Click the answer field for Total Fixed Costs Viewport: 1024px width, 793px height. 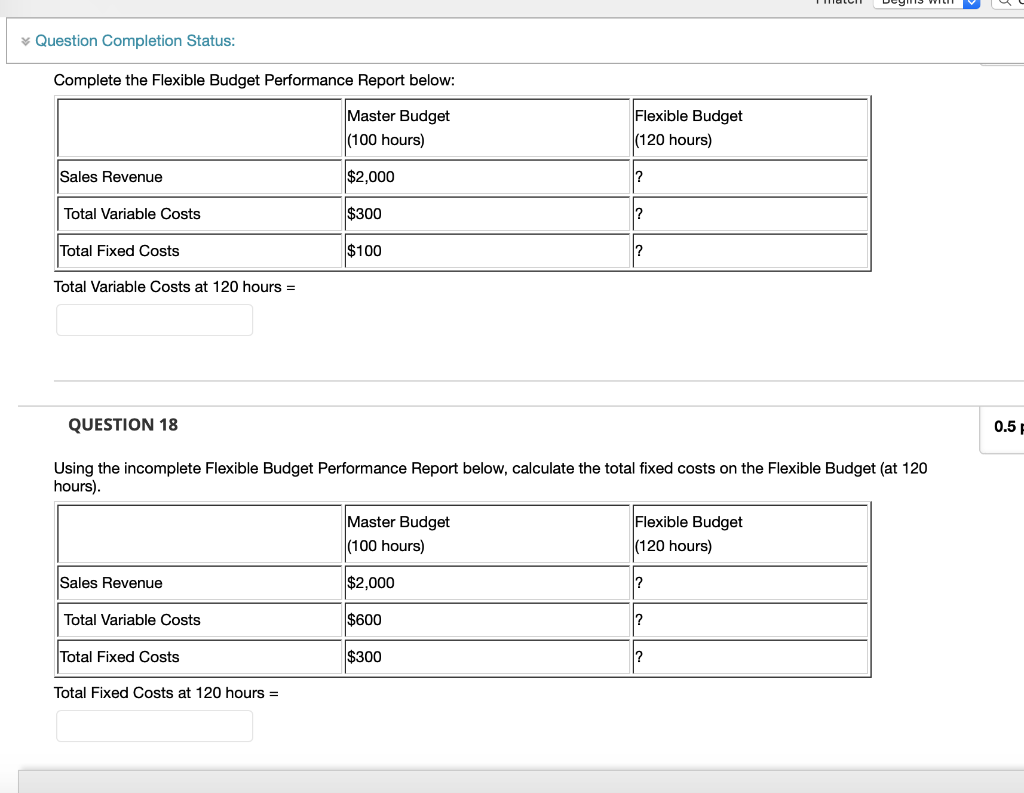(154, 725)
